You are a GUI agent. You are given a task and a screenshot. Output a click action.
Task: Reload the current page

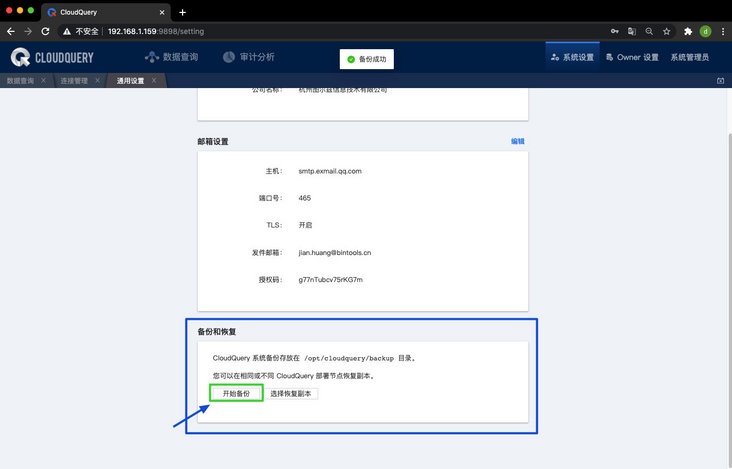(x=45, y=31)
